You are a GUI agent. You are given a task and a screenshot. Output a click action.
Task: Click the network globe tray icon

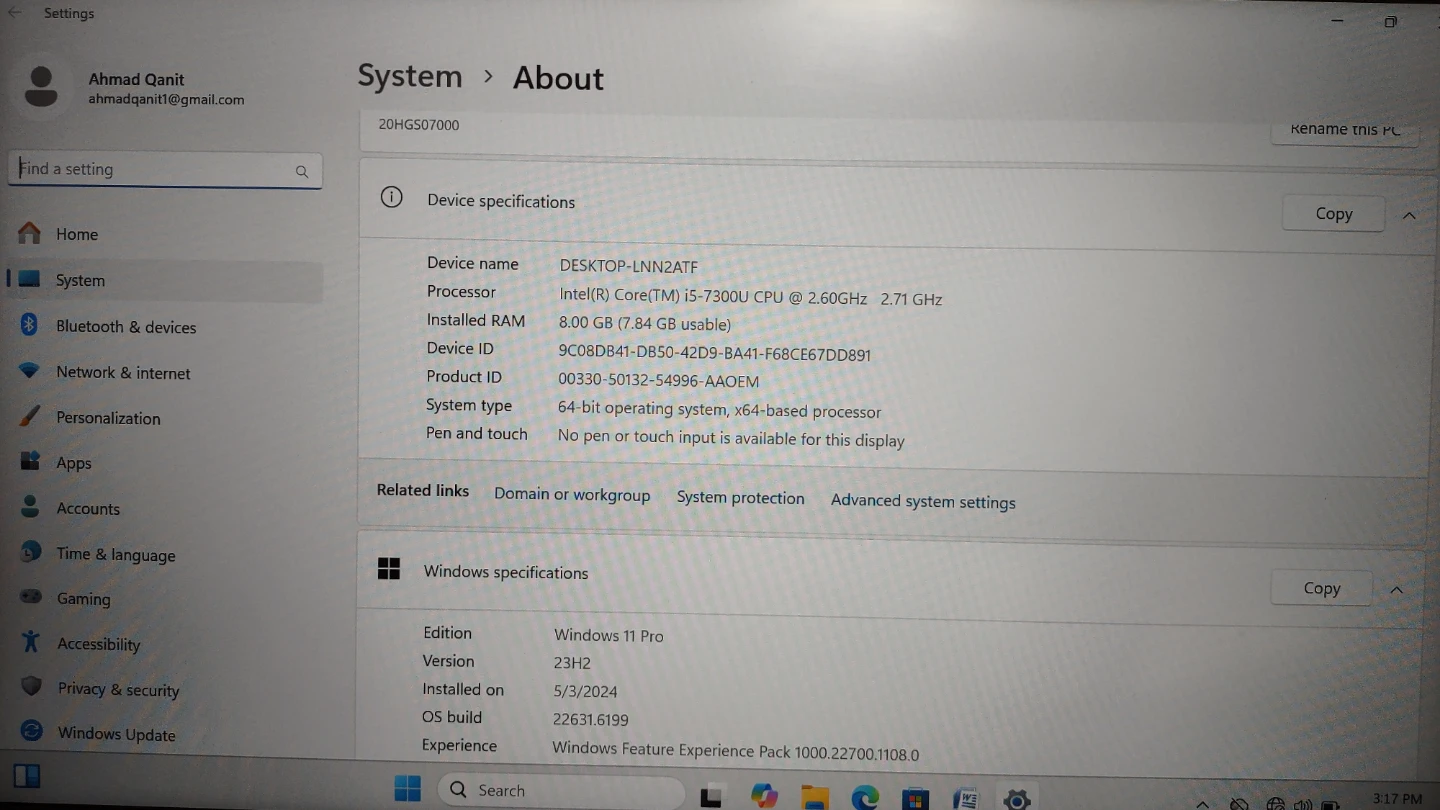(1276, 804)
